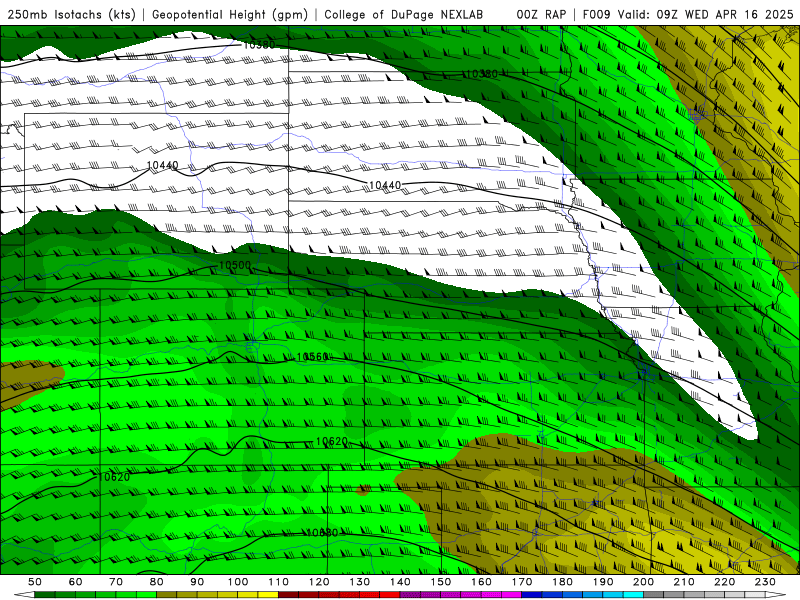Pick the bright yellow swatch just before 110
Screen dimensions: 800x600
[268, 594]
